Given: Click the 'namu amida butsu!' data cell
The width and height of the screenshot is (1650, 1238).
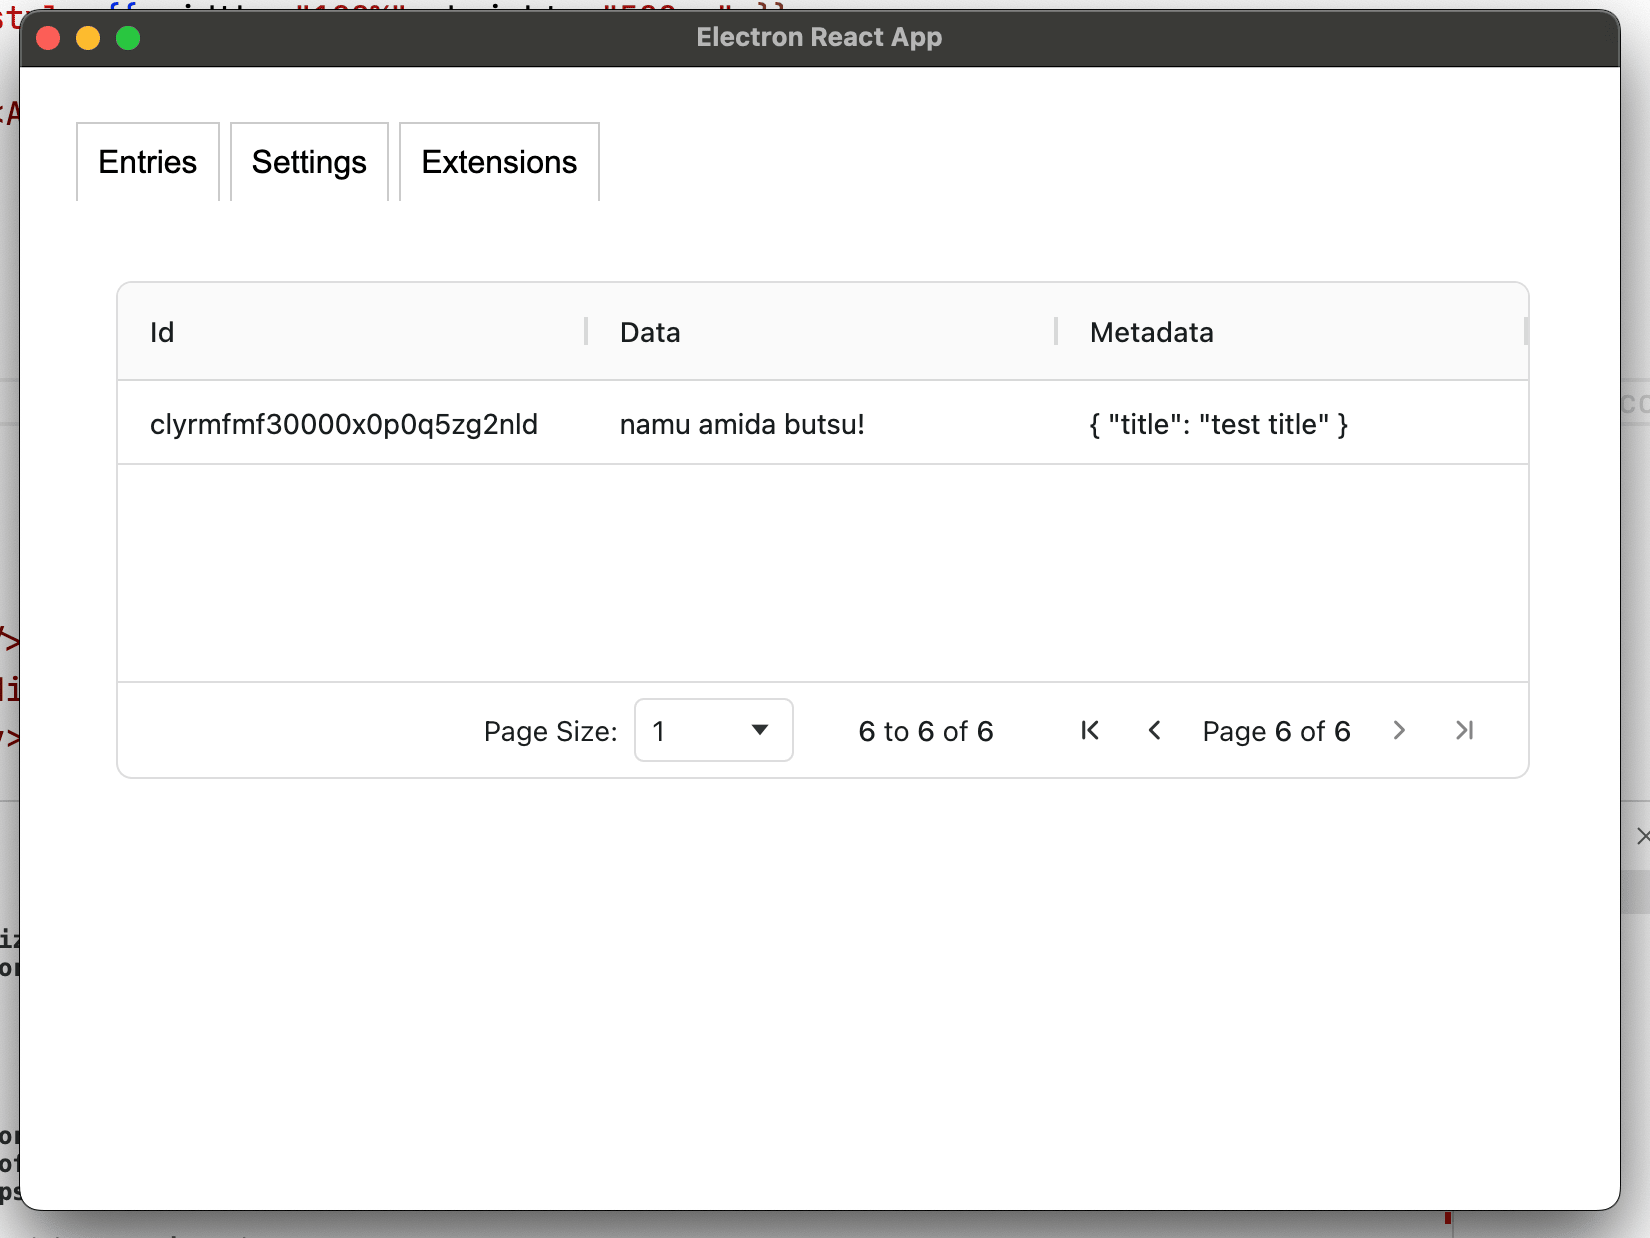Looking at the screenshot, I should point(742,424).
